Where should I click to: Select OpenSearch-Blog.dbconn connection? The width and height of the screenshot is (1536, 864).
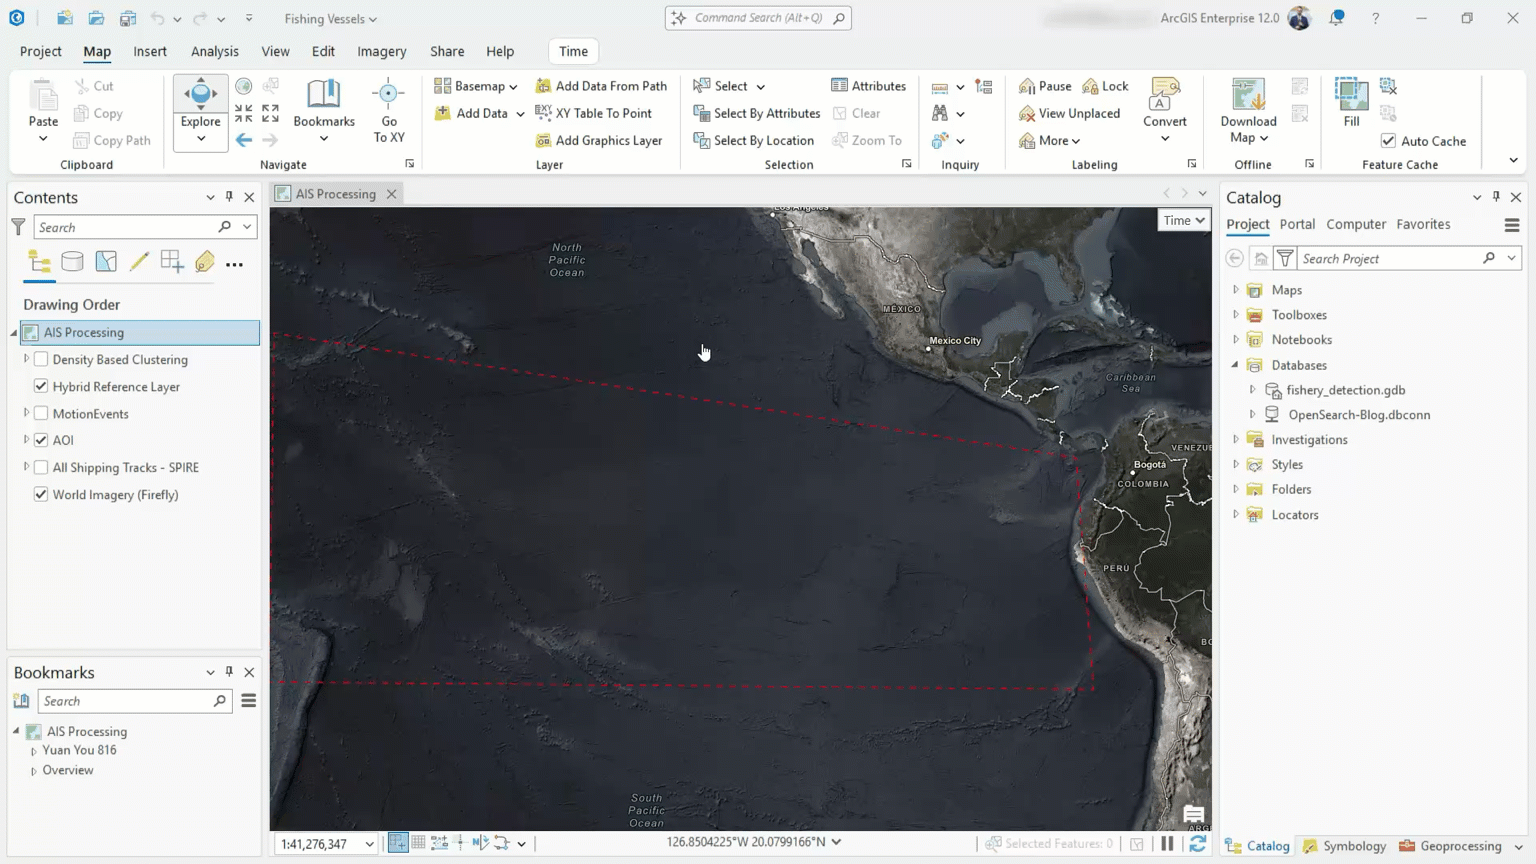tap(1359, 415)
